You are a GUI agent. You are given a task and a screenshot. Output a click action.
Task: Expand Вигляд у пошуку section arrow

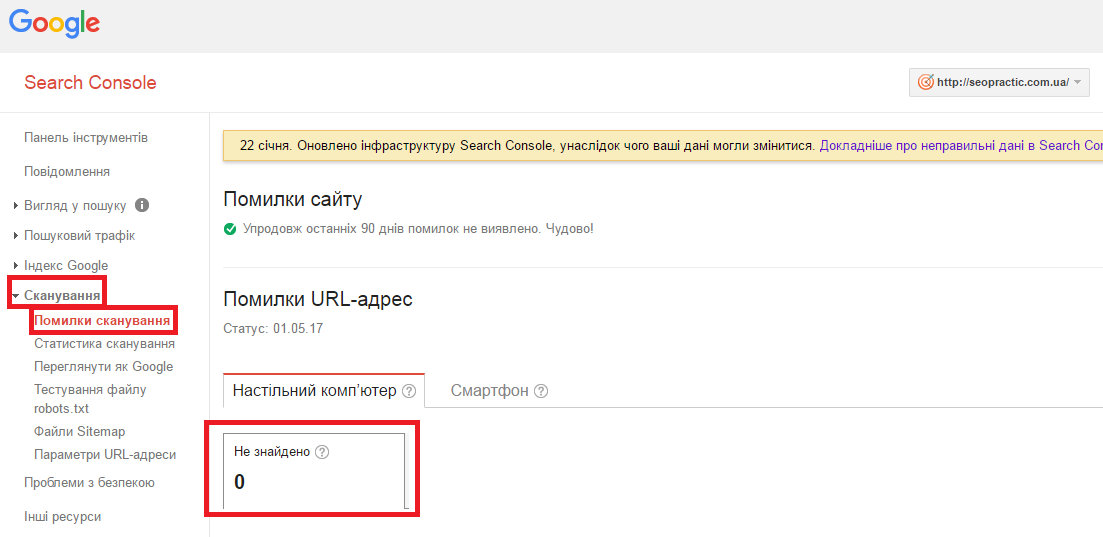(16, 206)
